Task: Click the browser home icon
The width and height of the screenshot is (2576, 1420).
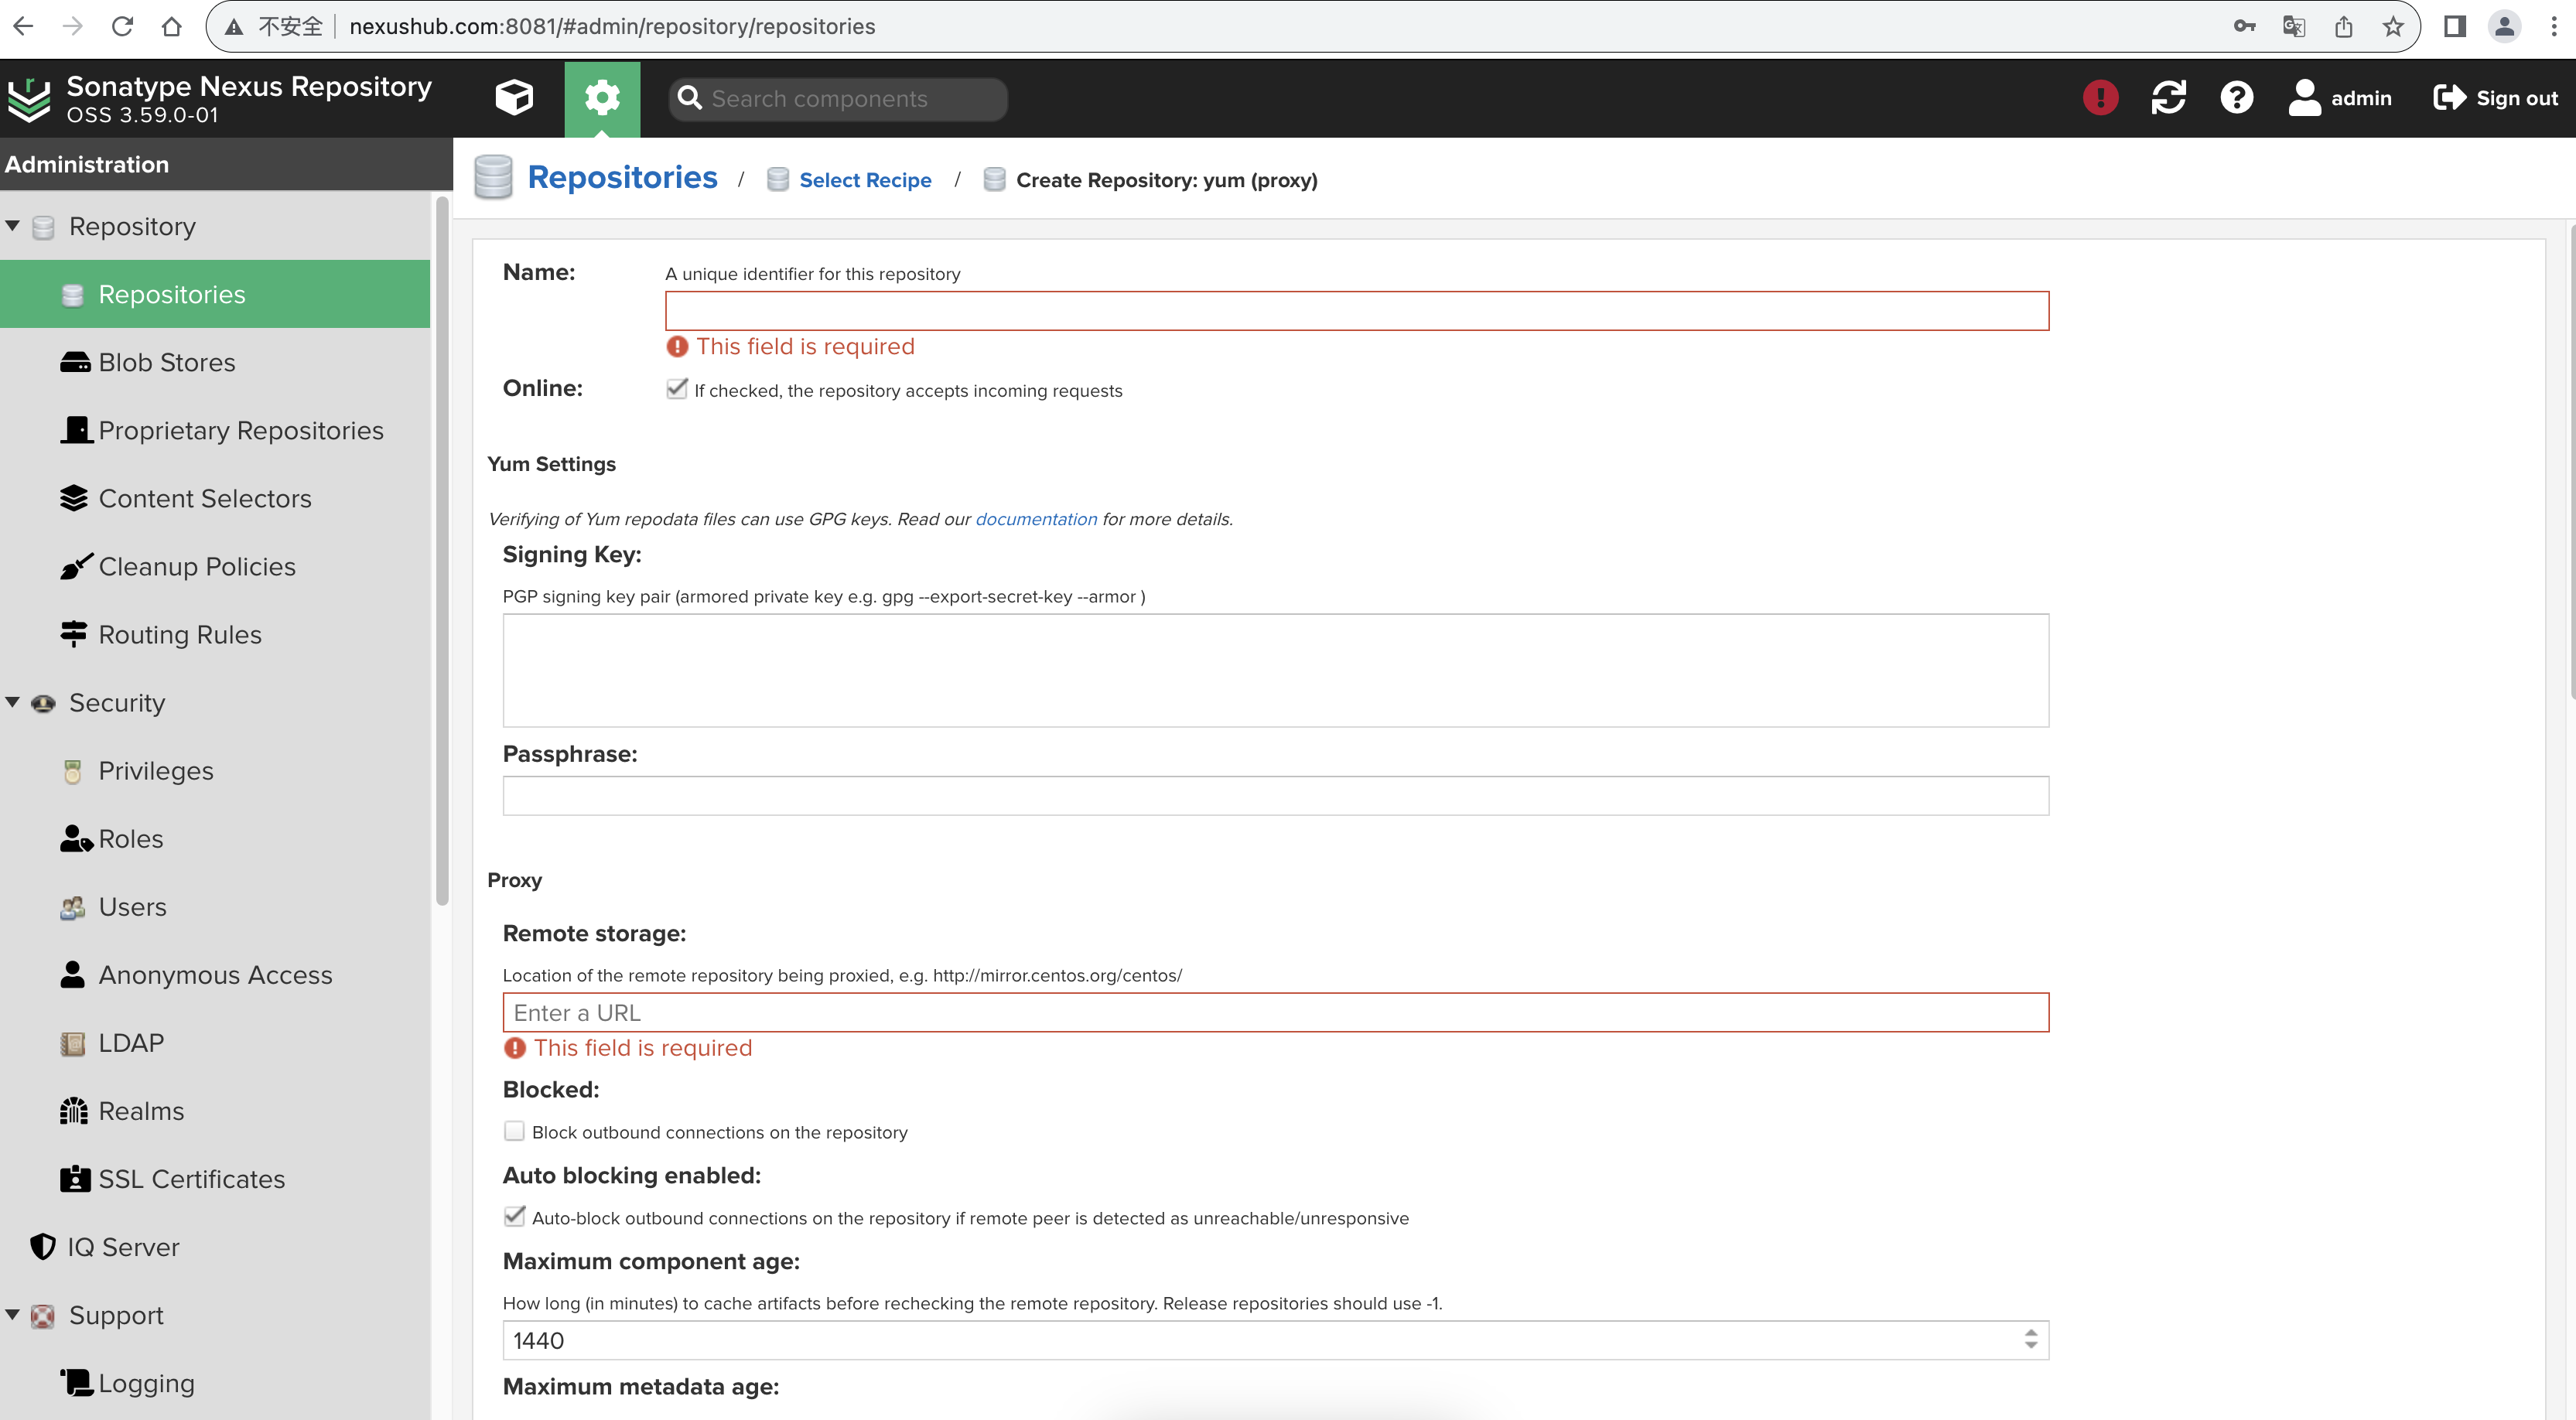Action: pyautogui.click(x=172, y=26)
